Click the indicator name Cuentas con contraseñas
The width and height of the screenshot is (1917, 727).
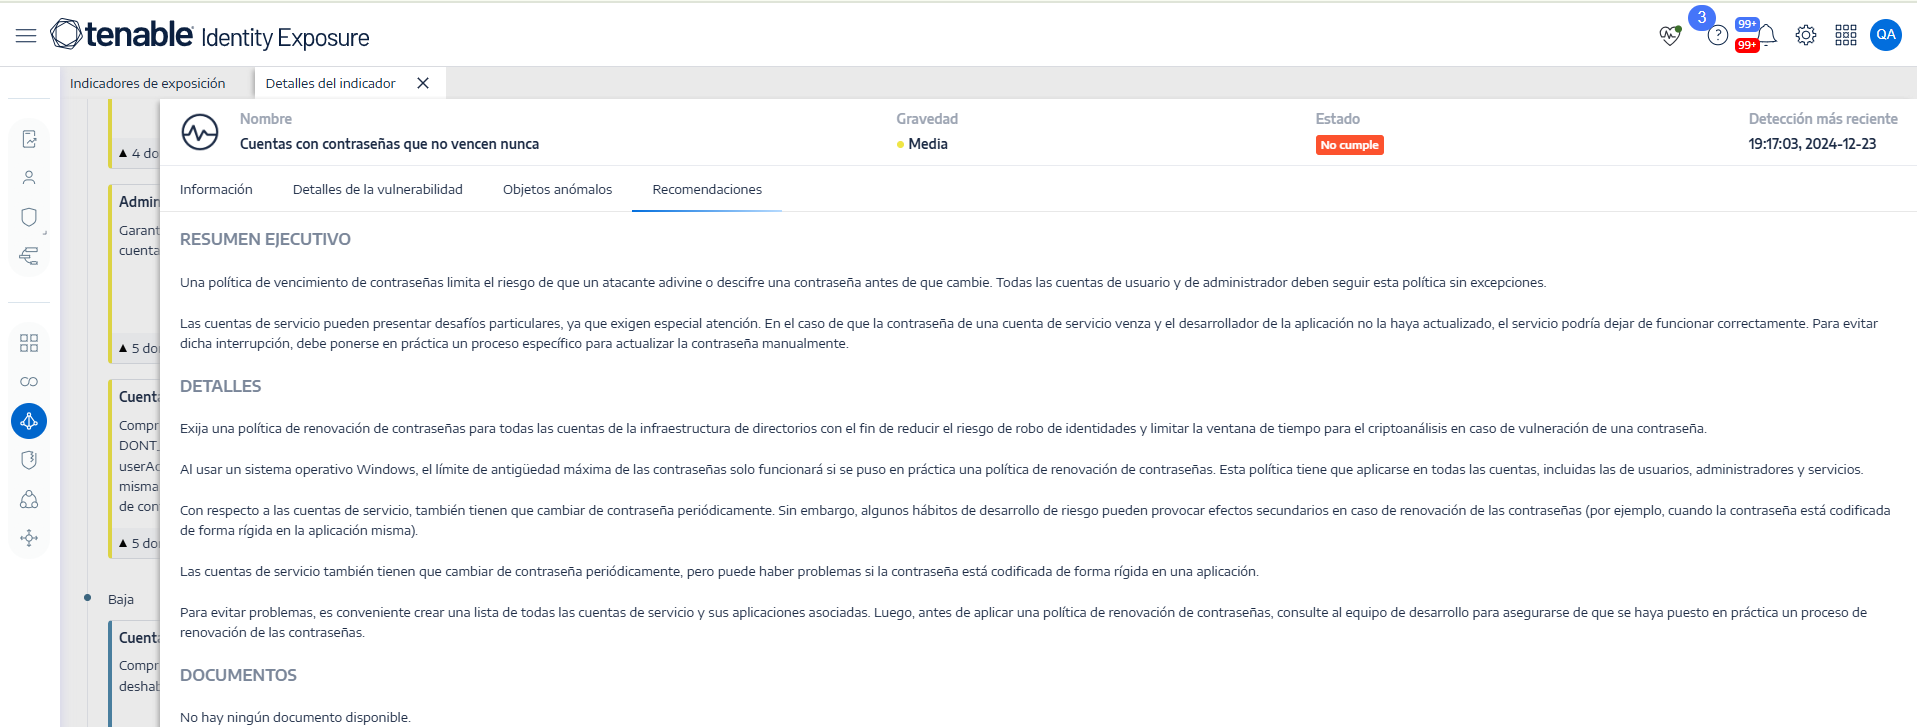[389, 144]
